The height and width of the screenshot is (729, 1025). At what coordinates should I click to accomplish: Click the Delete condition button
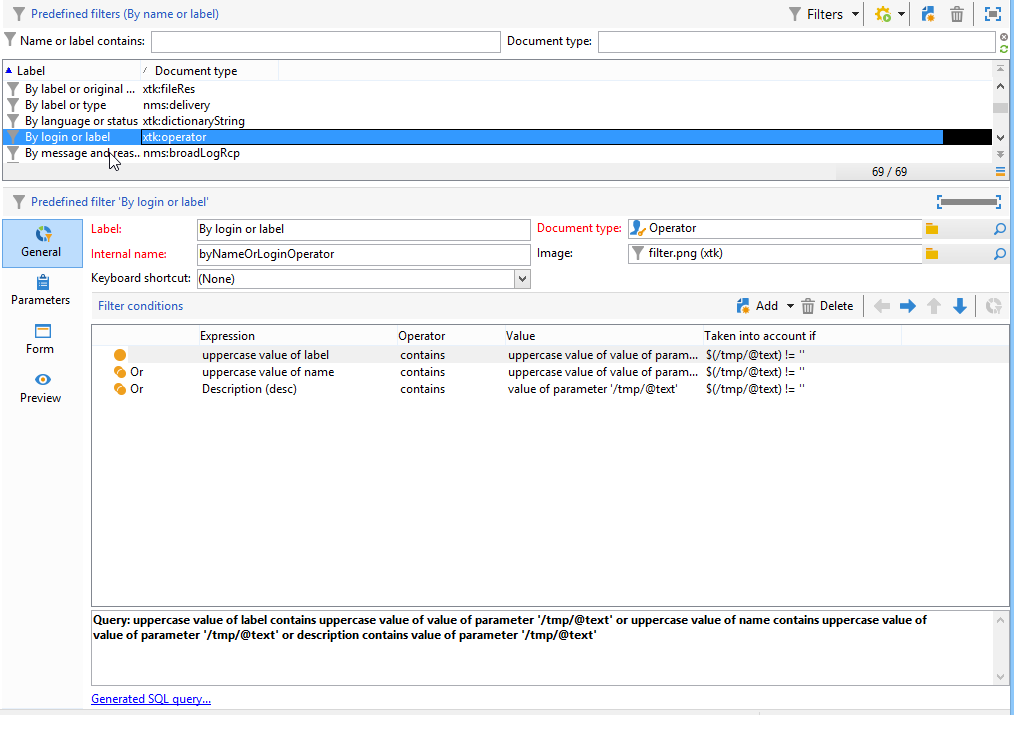tap(828, 306)
